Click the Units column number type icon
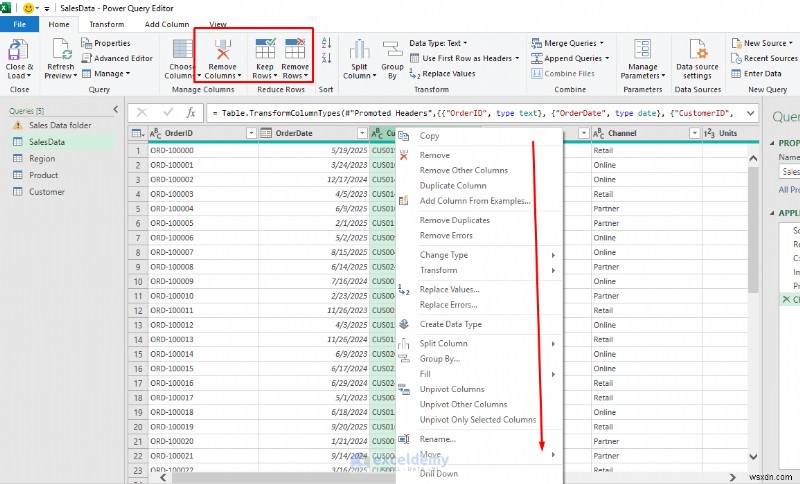 [x=709, y=133]
